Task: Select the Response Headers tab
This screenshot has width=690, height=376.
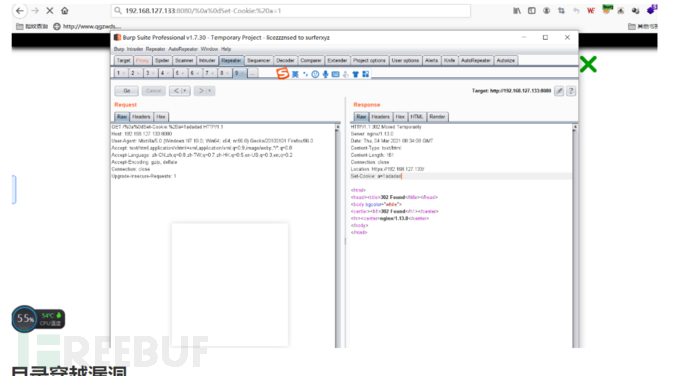Action: point(380,117)
